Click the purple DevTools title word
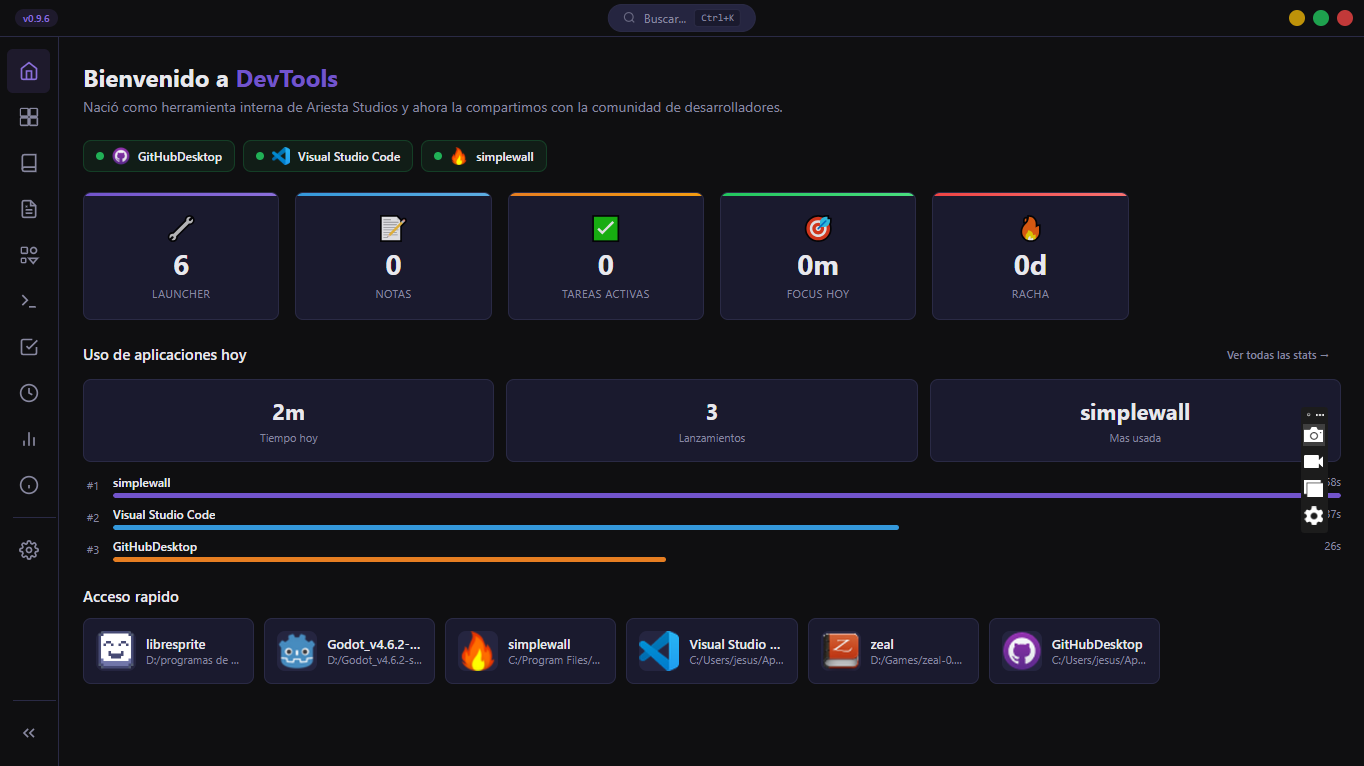The height and width of the screenshot is (766, 1364). [287, 79]
